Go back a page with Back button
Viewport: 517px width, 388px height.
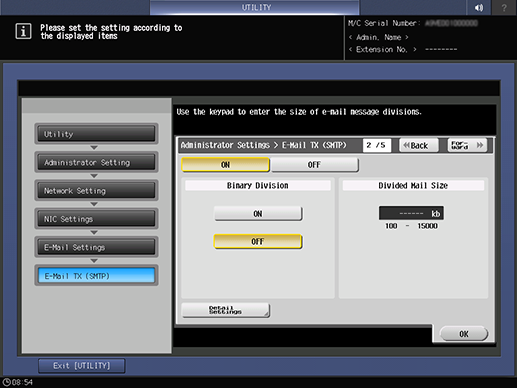419,145
